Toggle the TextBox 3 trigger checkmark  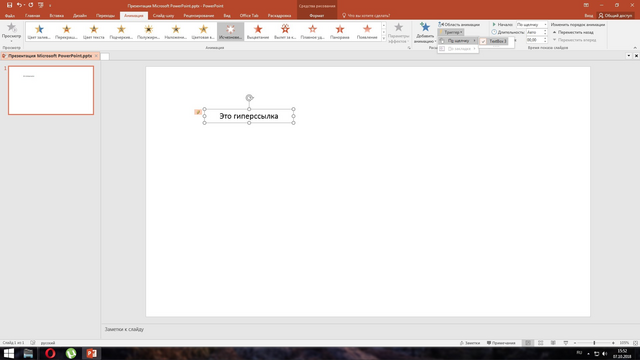tap(483, 41)
